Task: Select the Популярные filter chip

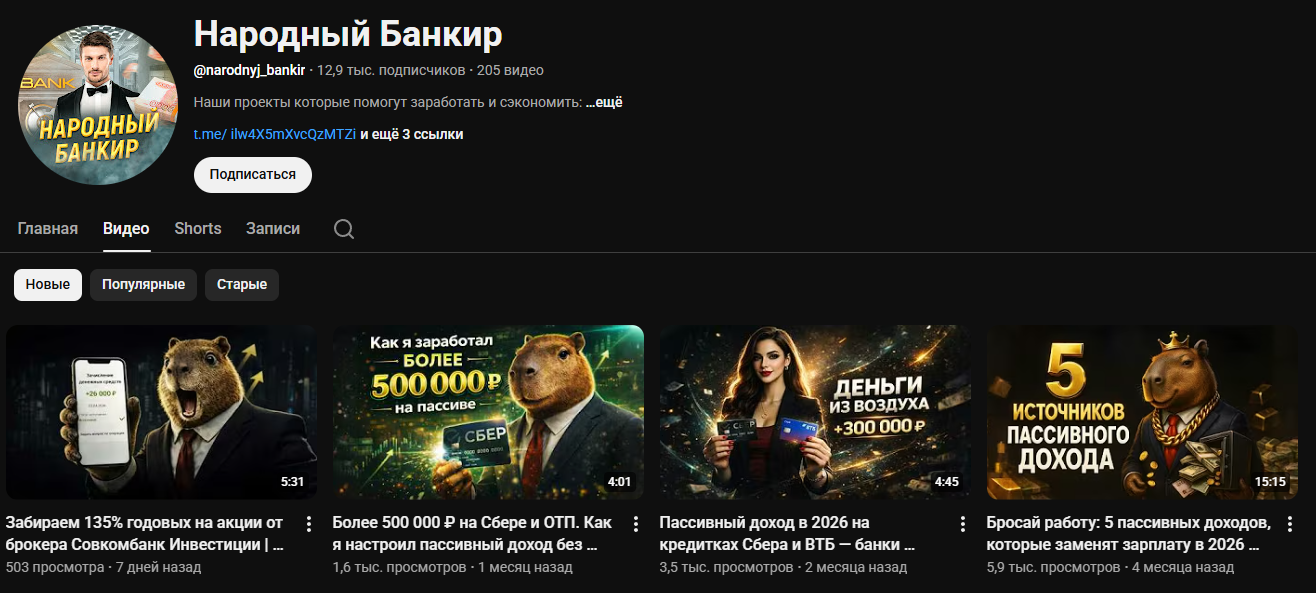Action: coord(143,284)
